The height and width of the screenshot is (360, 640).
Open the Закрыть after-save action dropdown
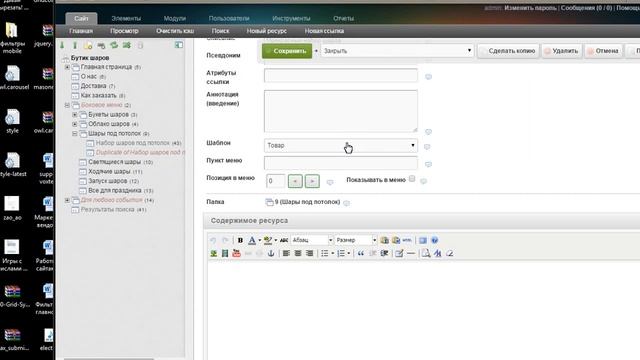coord(397,51)
